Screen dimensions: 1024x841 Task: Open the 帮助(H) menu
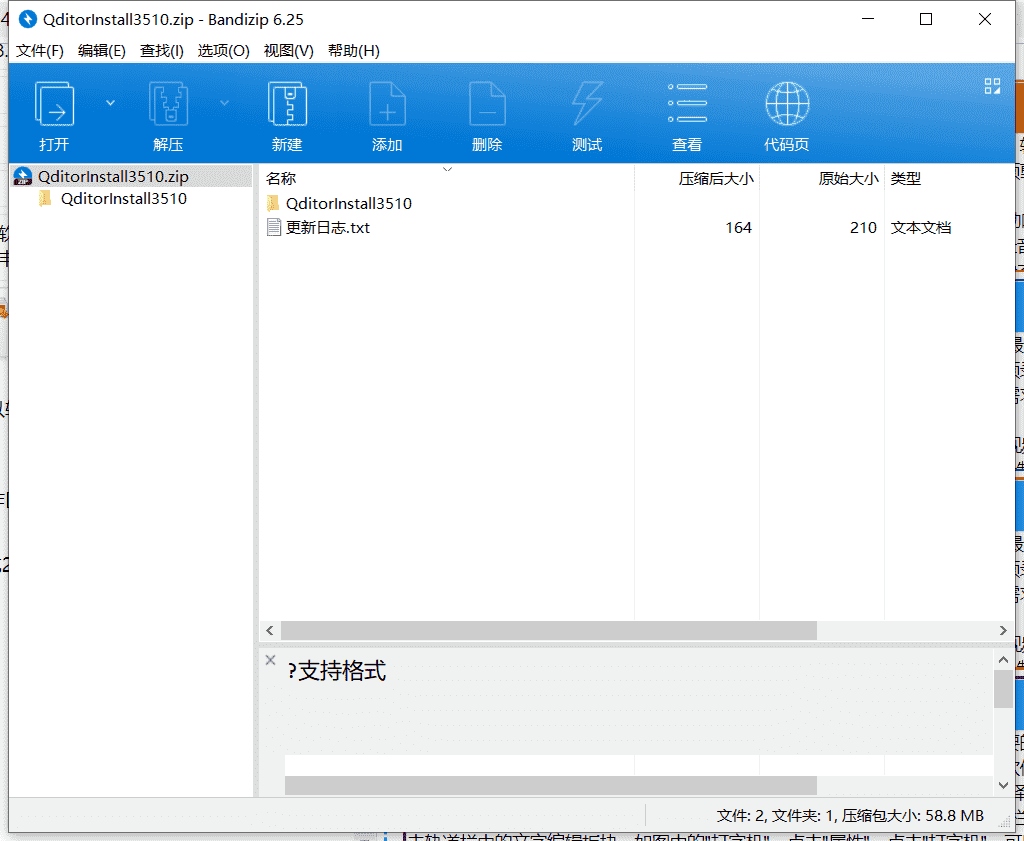pos(353,51)
